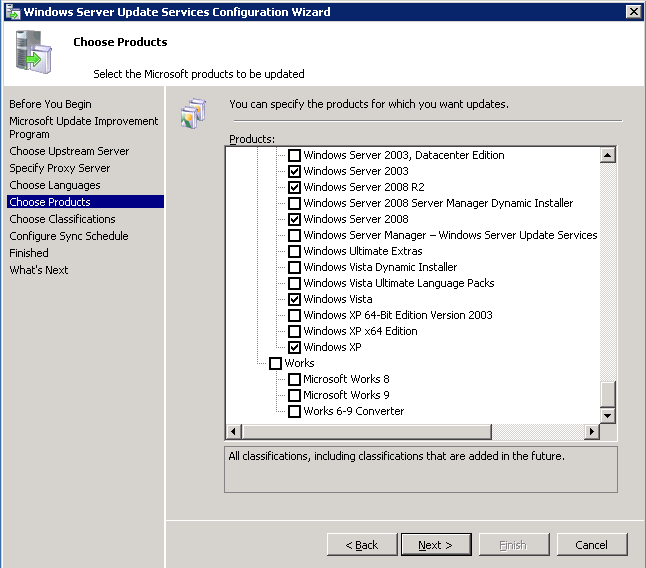The image size is (646, 568).
Task: Click the Back button
Action: point(362,545)
